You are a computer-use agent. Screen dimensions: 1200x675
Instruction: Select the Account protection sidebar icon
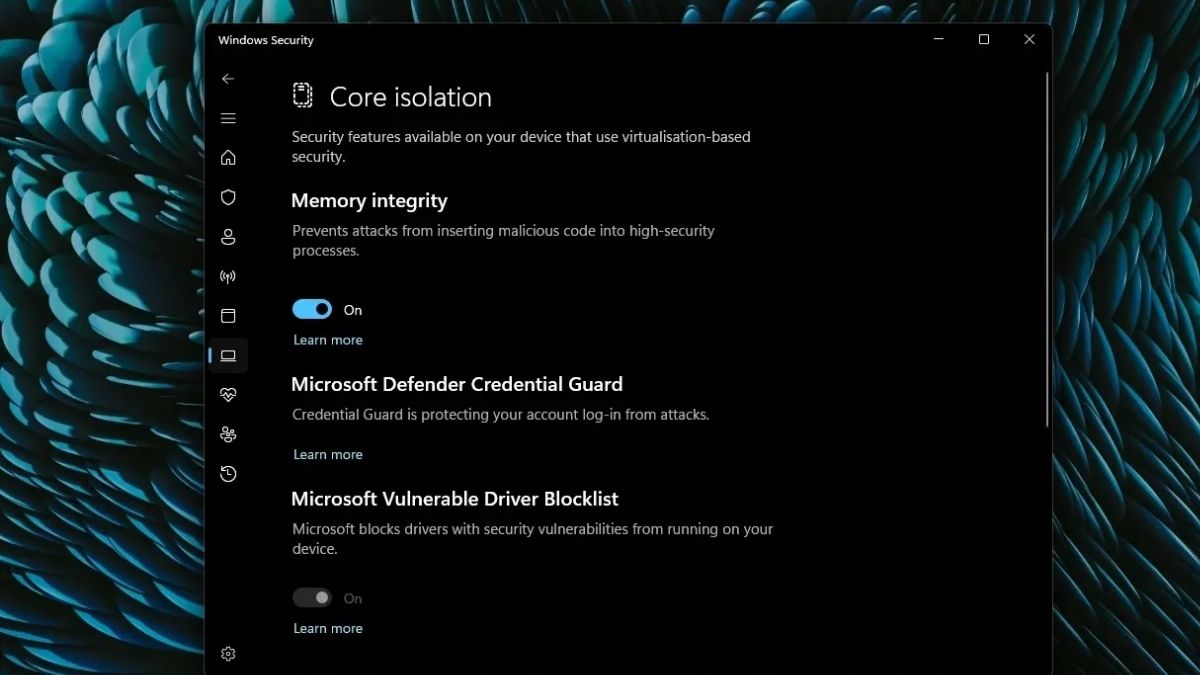point(228,237)
